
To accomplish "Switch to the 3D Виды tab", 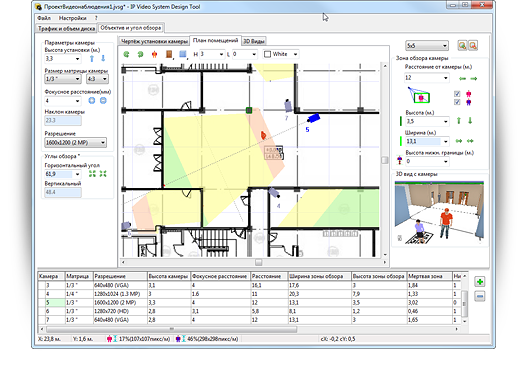I will click(x=254, y=41).
